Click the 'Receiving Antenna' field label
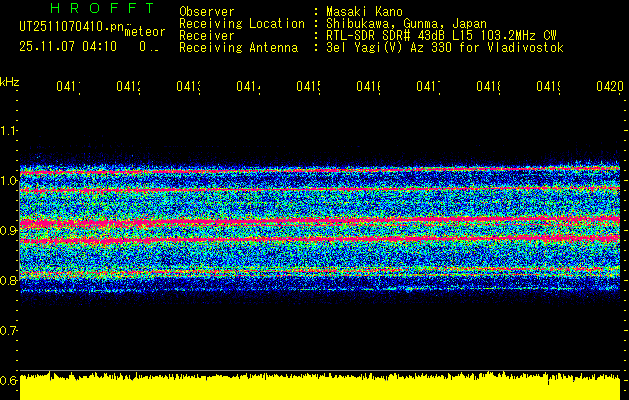 (x=238, y=47)
